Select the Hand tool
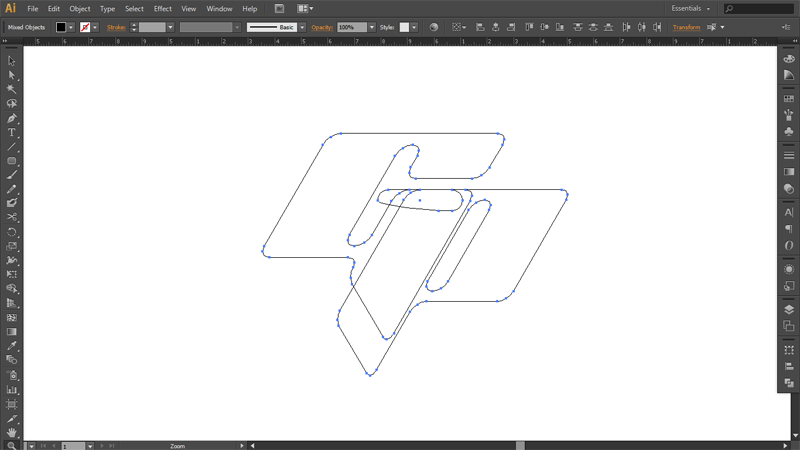 [x=12, y=432]
